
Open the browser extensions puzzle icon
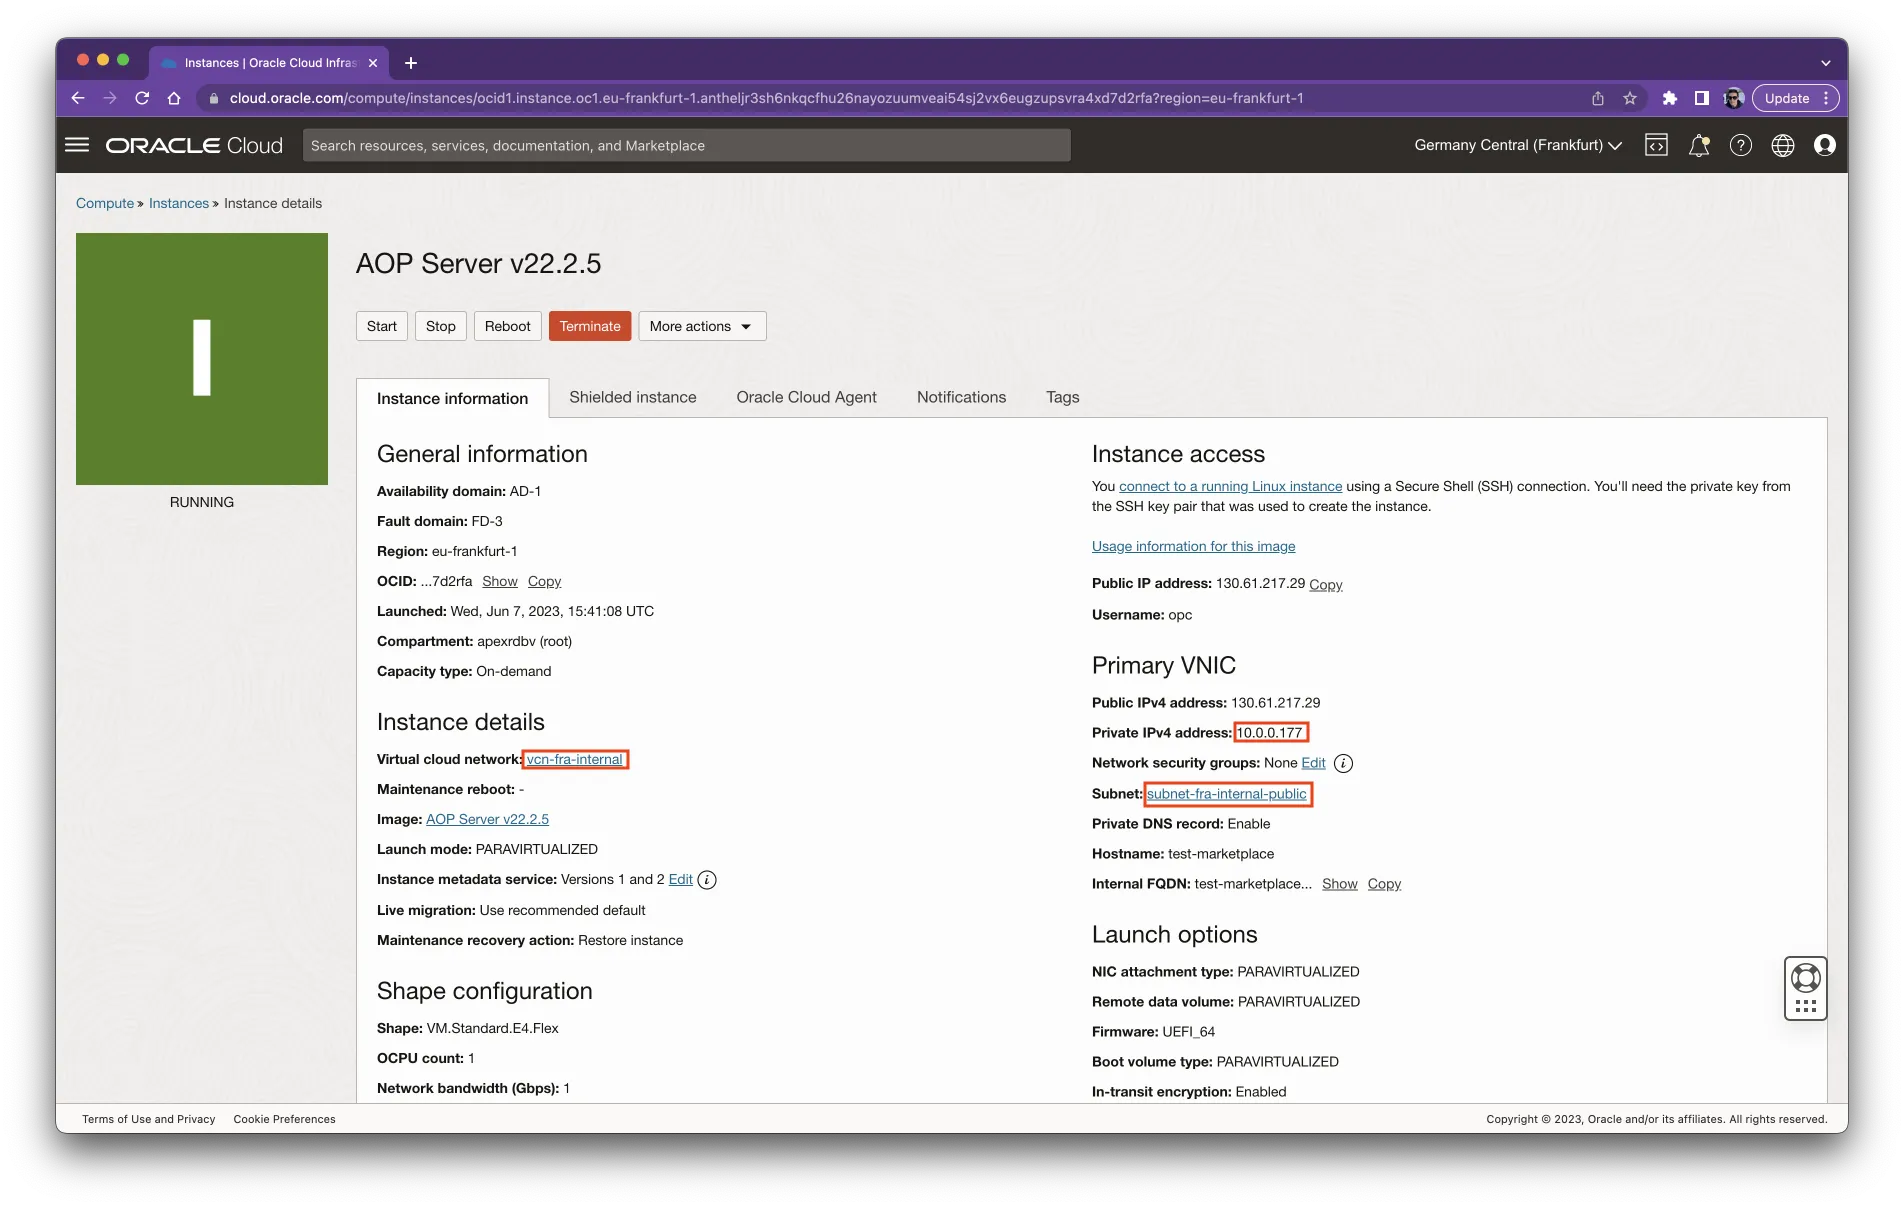click(1669, 98)
